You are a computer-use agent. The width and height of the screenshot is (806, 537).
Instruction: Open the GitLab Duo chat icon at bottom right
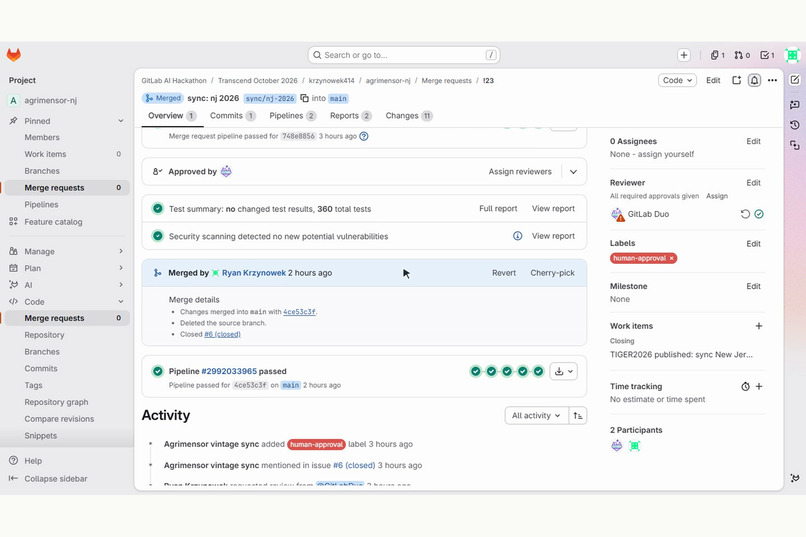(x=795, y=478)
